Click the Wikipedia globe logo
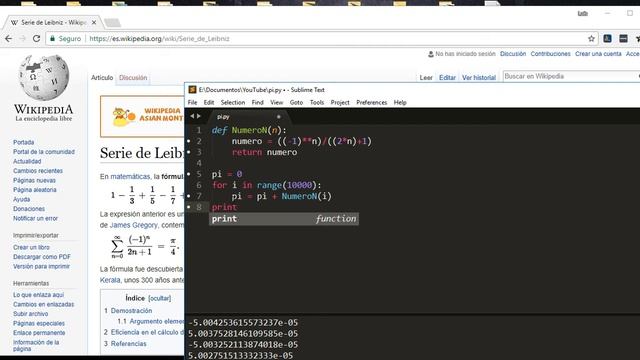 (44, 78)
